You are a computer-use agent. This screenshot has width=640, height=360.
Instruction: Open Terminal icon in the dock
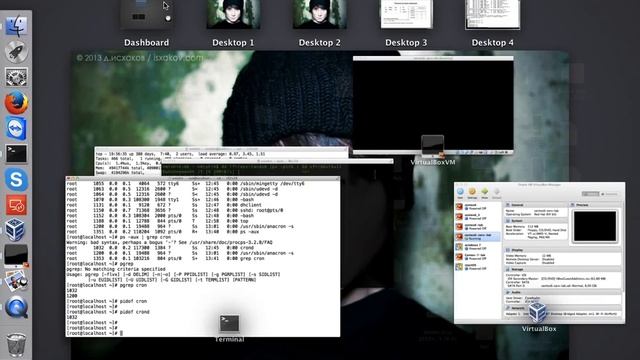pos(16,153)
